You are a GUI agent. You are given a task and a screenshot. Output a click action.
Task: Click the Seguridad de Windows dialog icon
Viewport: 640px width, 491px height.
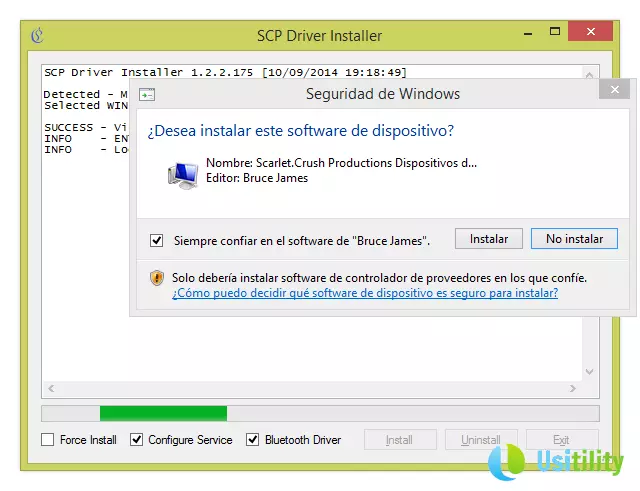pyautogui.click(x=146, y=95)
